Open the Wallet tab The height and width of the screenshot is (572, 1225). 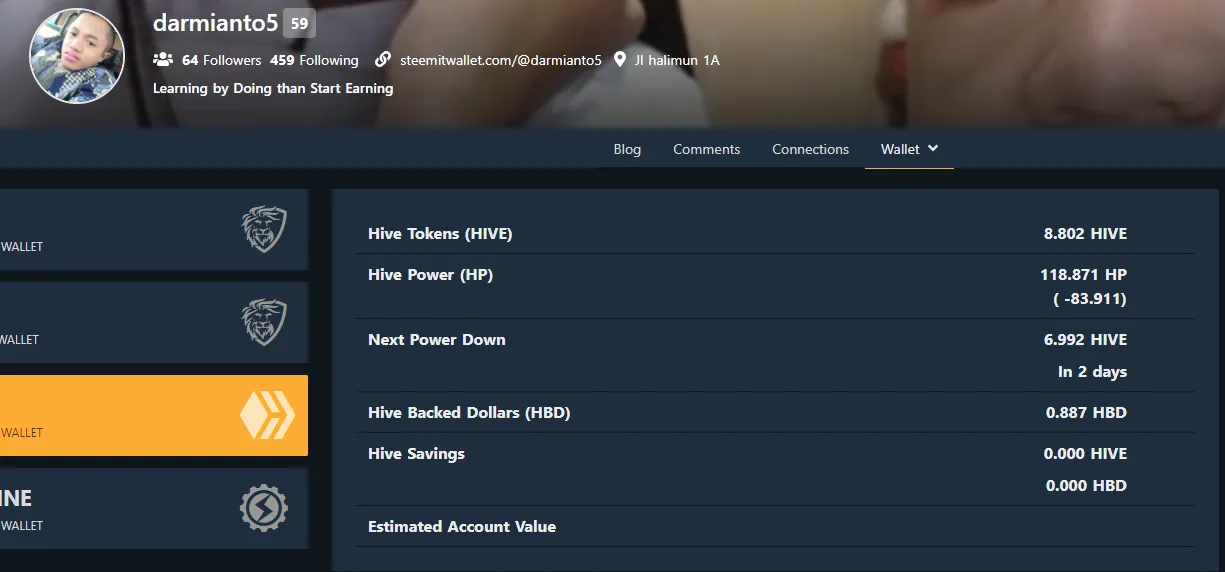[x=900, y=149]
